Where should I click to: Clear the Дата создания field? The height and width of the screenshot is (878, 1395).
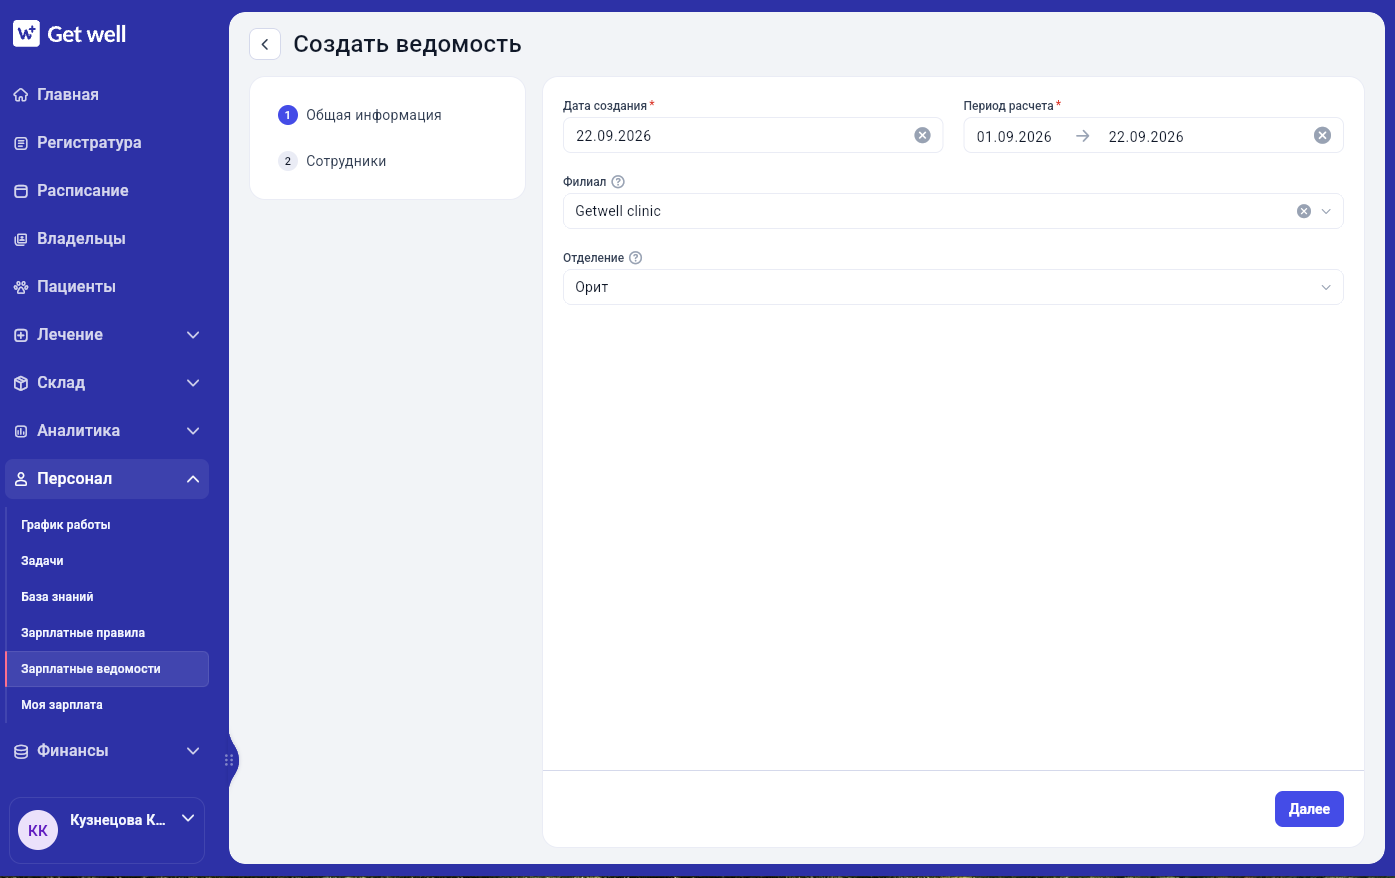coord(922,135)
